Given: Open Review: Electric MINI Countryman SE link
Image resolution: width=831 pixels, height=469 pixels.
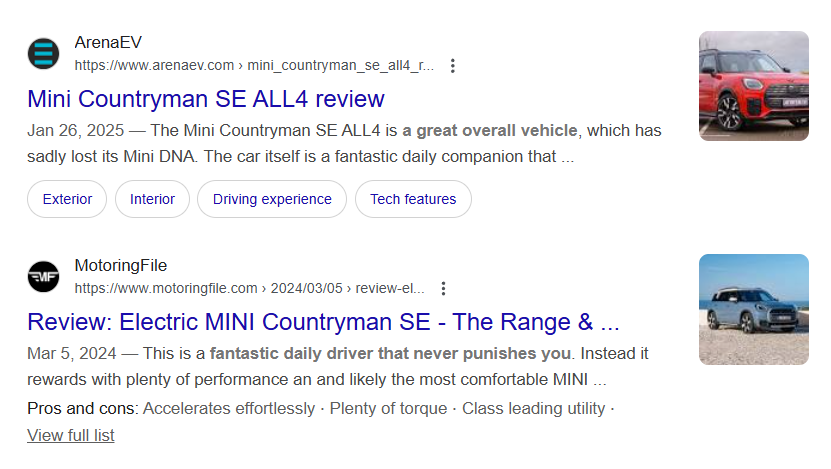Looking at the screenshot, I should click(323, 322).
